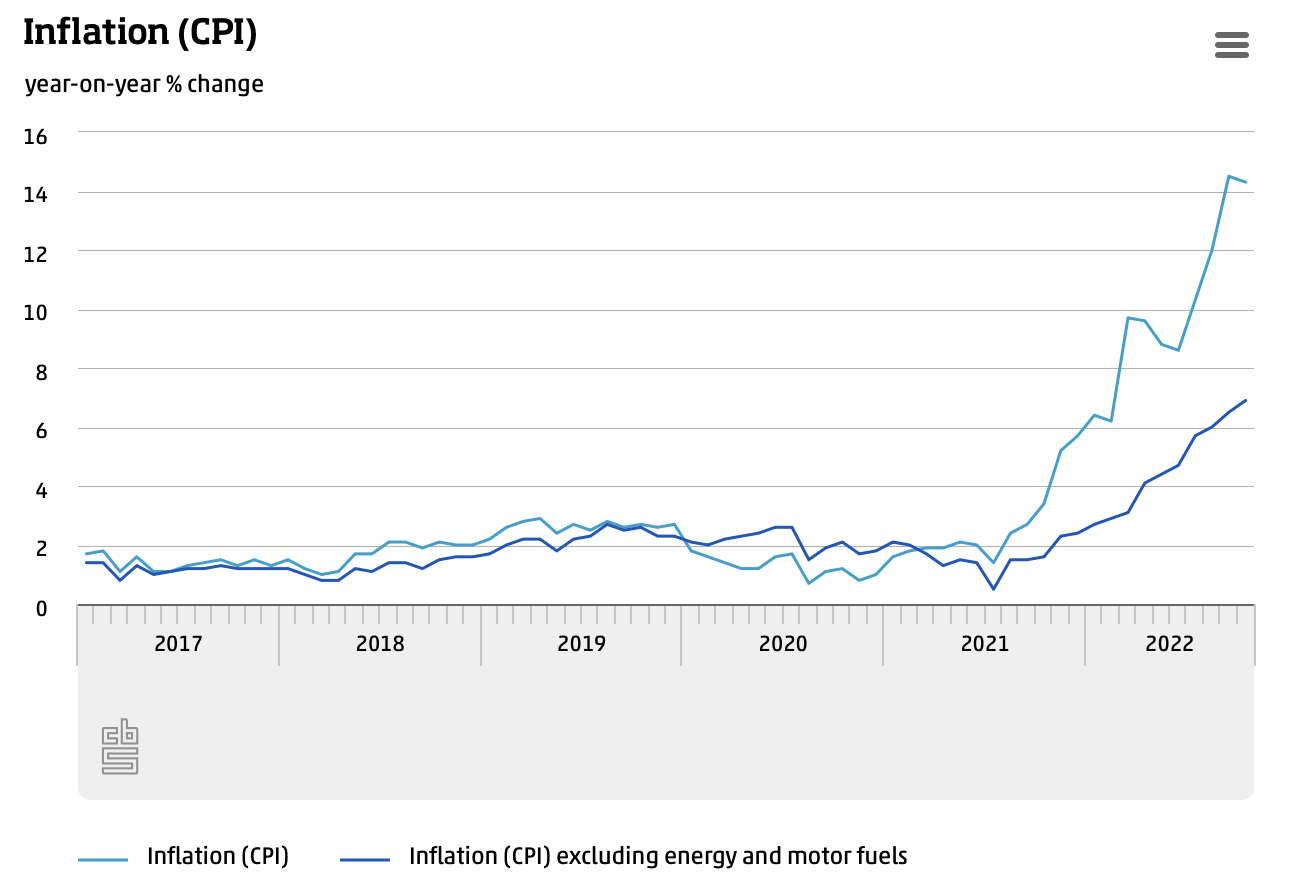Click the subtitle year-on-year % change

144,84
